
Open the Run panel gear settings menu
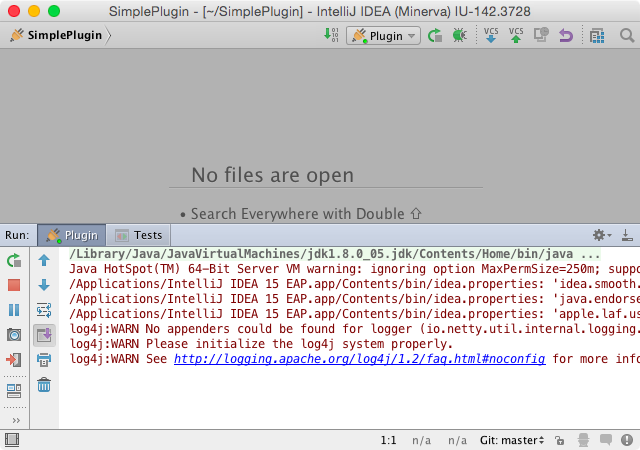[x=602, y=235]
